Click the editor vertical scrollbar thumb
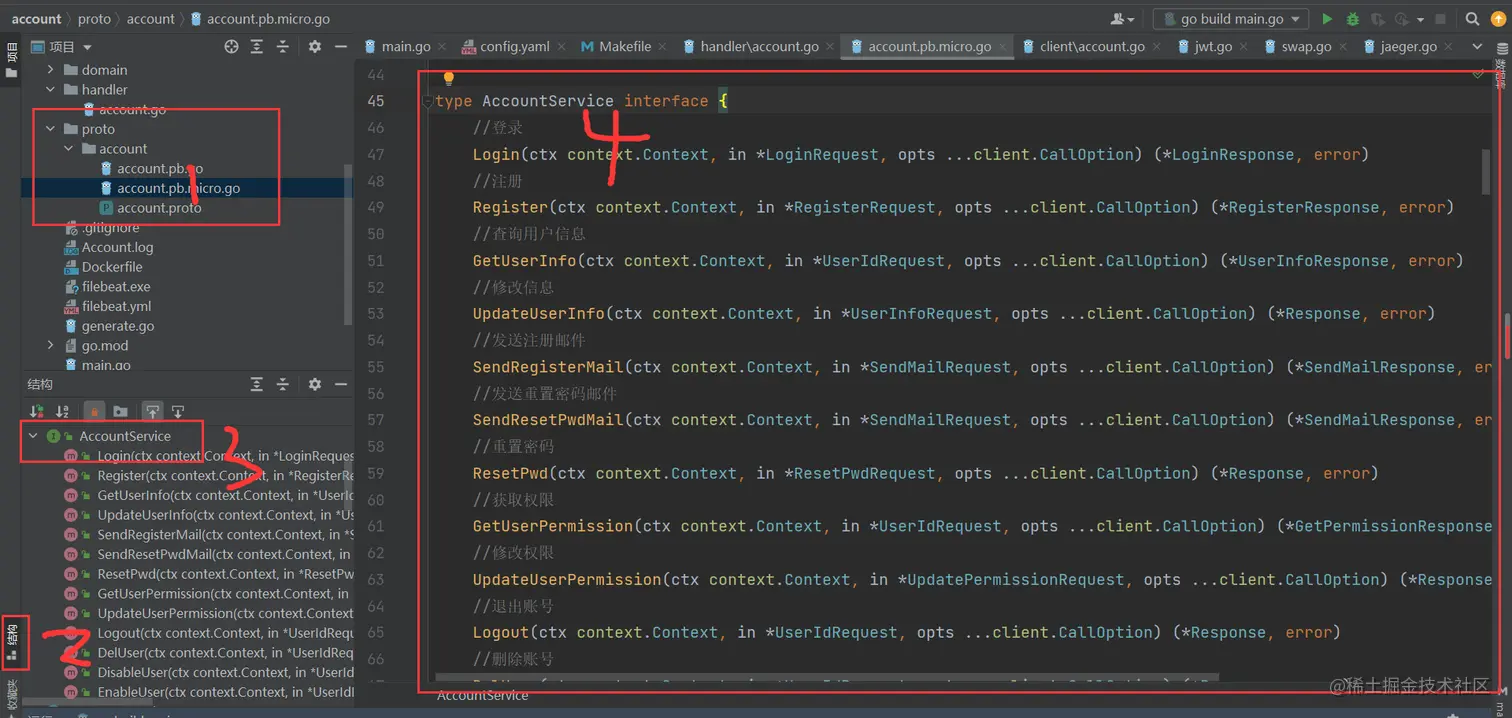Image resolution: width=1512 pixels, height=718 pixels. [x=1486, y=172]
